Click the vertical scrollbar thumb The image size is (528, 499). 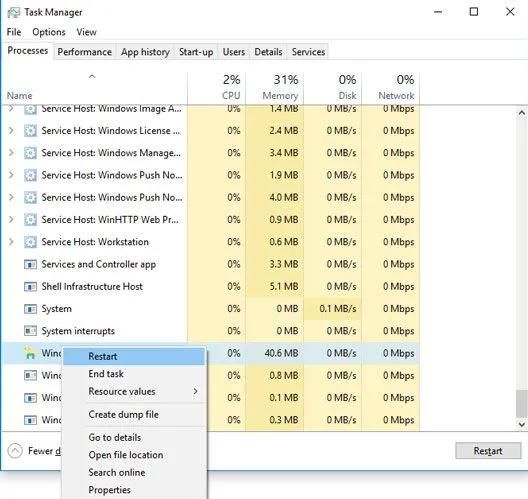[x=522, y=404]
